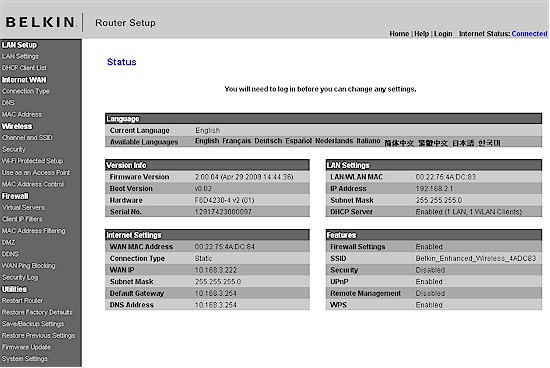Click the WPS Enabled value

tap(429, 305)
